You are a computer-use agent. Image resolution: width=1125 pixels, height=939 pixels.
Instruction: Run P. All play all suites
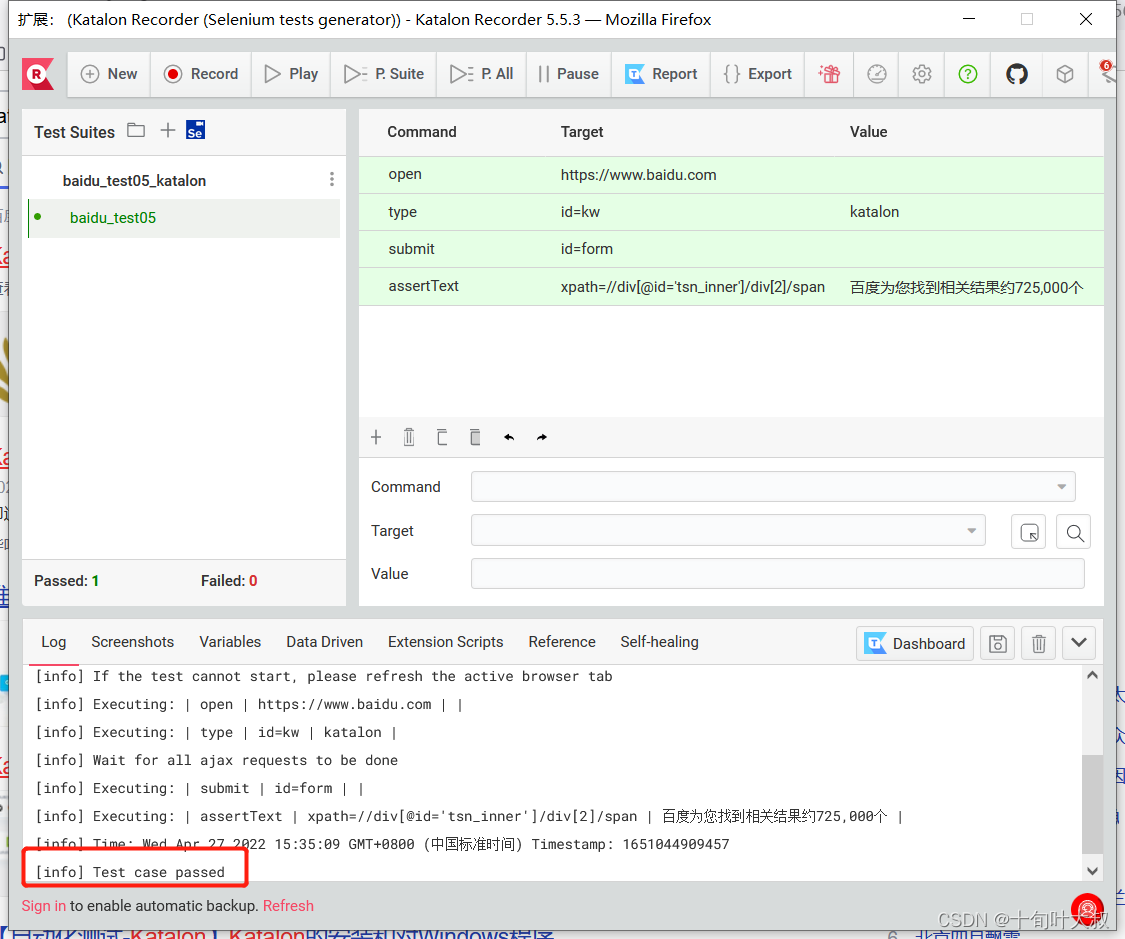(481, 74)
